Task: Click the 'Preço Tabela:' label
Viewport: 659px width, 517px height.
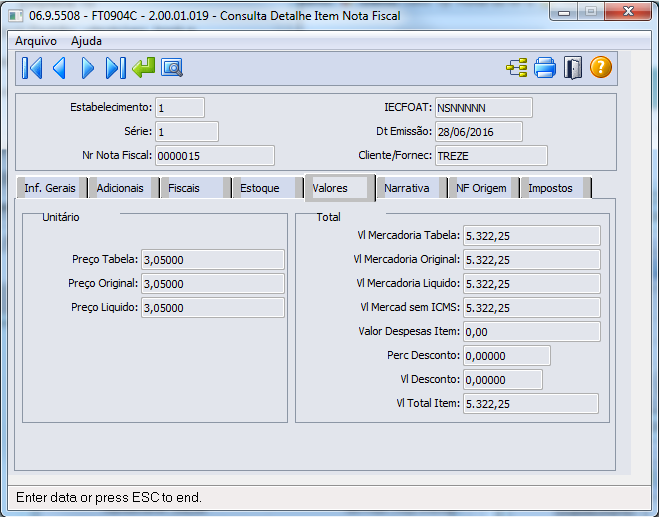Action: pos(105,259)
